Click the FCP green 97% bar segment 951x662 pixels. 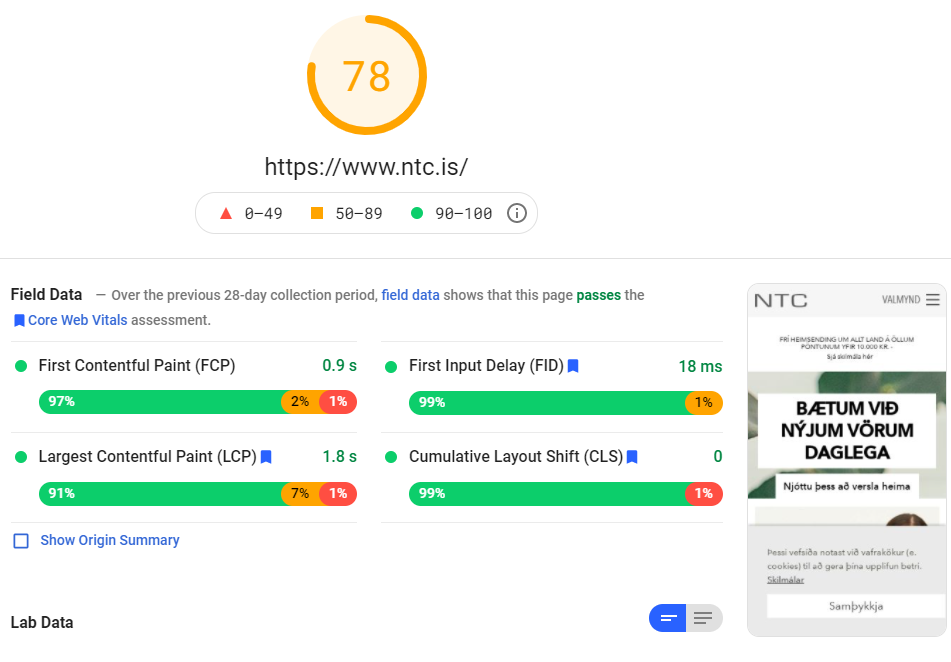point(161,402)
